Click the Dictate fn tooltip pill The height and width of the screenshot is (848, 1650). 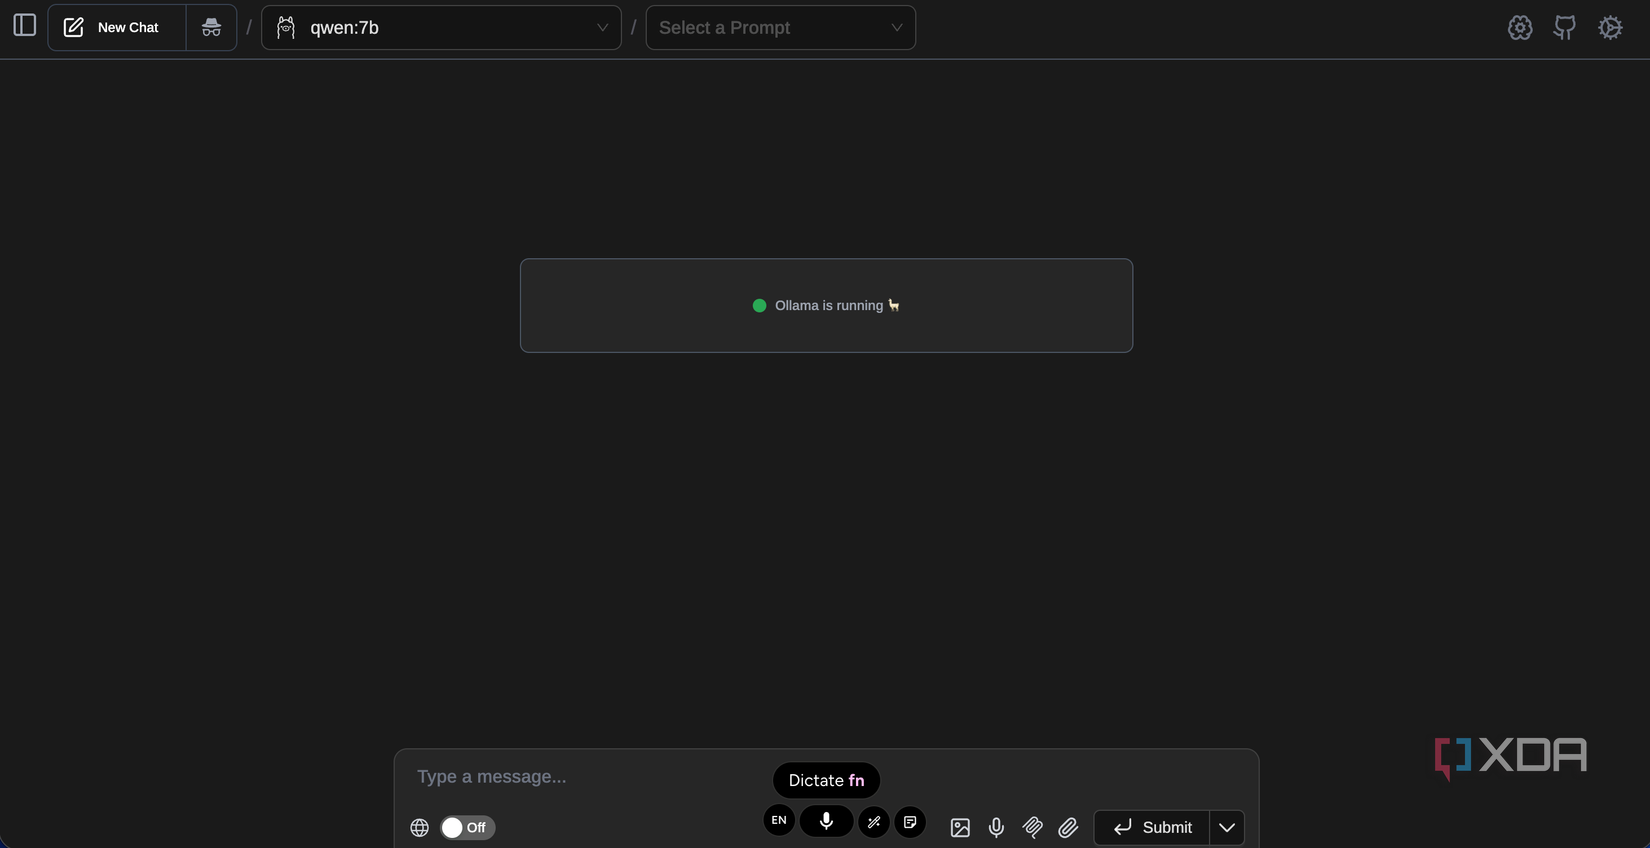tap(826, 781)
